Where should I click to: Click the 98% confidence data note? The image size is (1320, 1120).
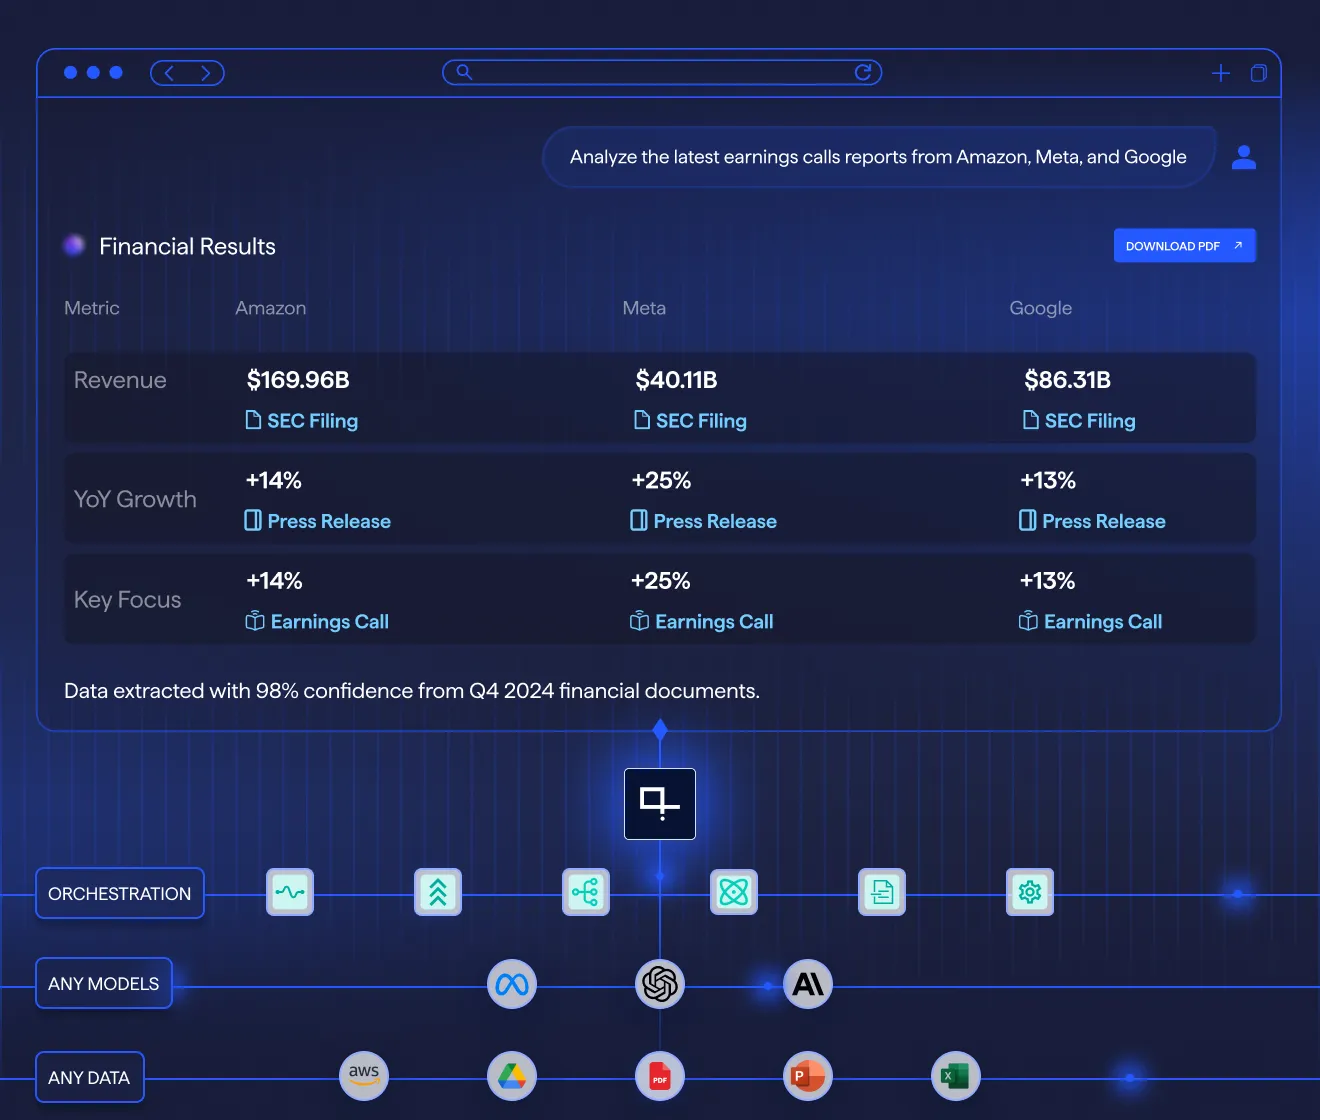pyautogui.click(x=412, y=691)
